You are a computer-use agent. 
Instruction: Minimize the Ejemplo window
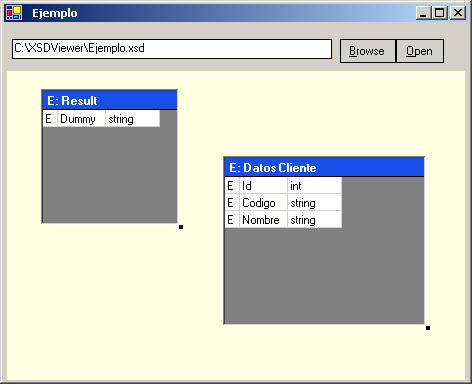click(423, 13)
